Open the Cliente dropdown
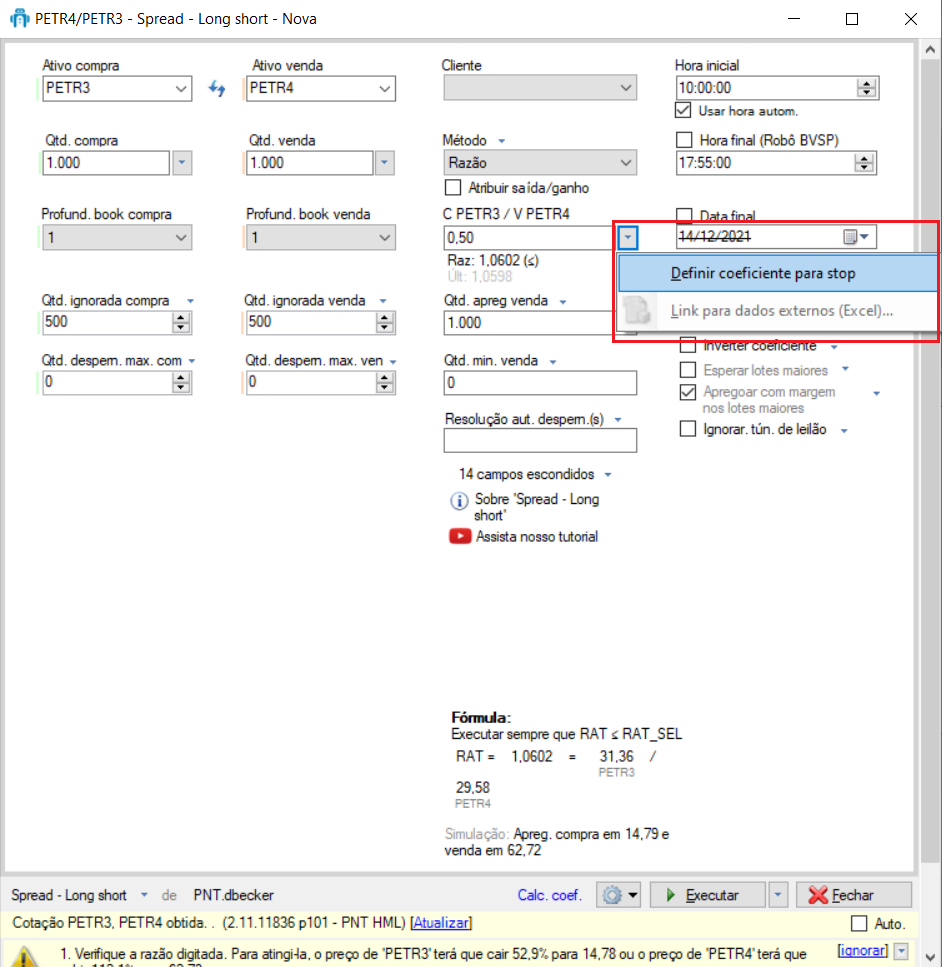The image size is (942, 967). [x=540, y=88]
